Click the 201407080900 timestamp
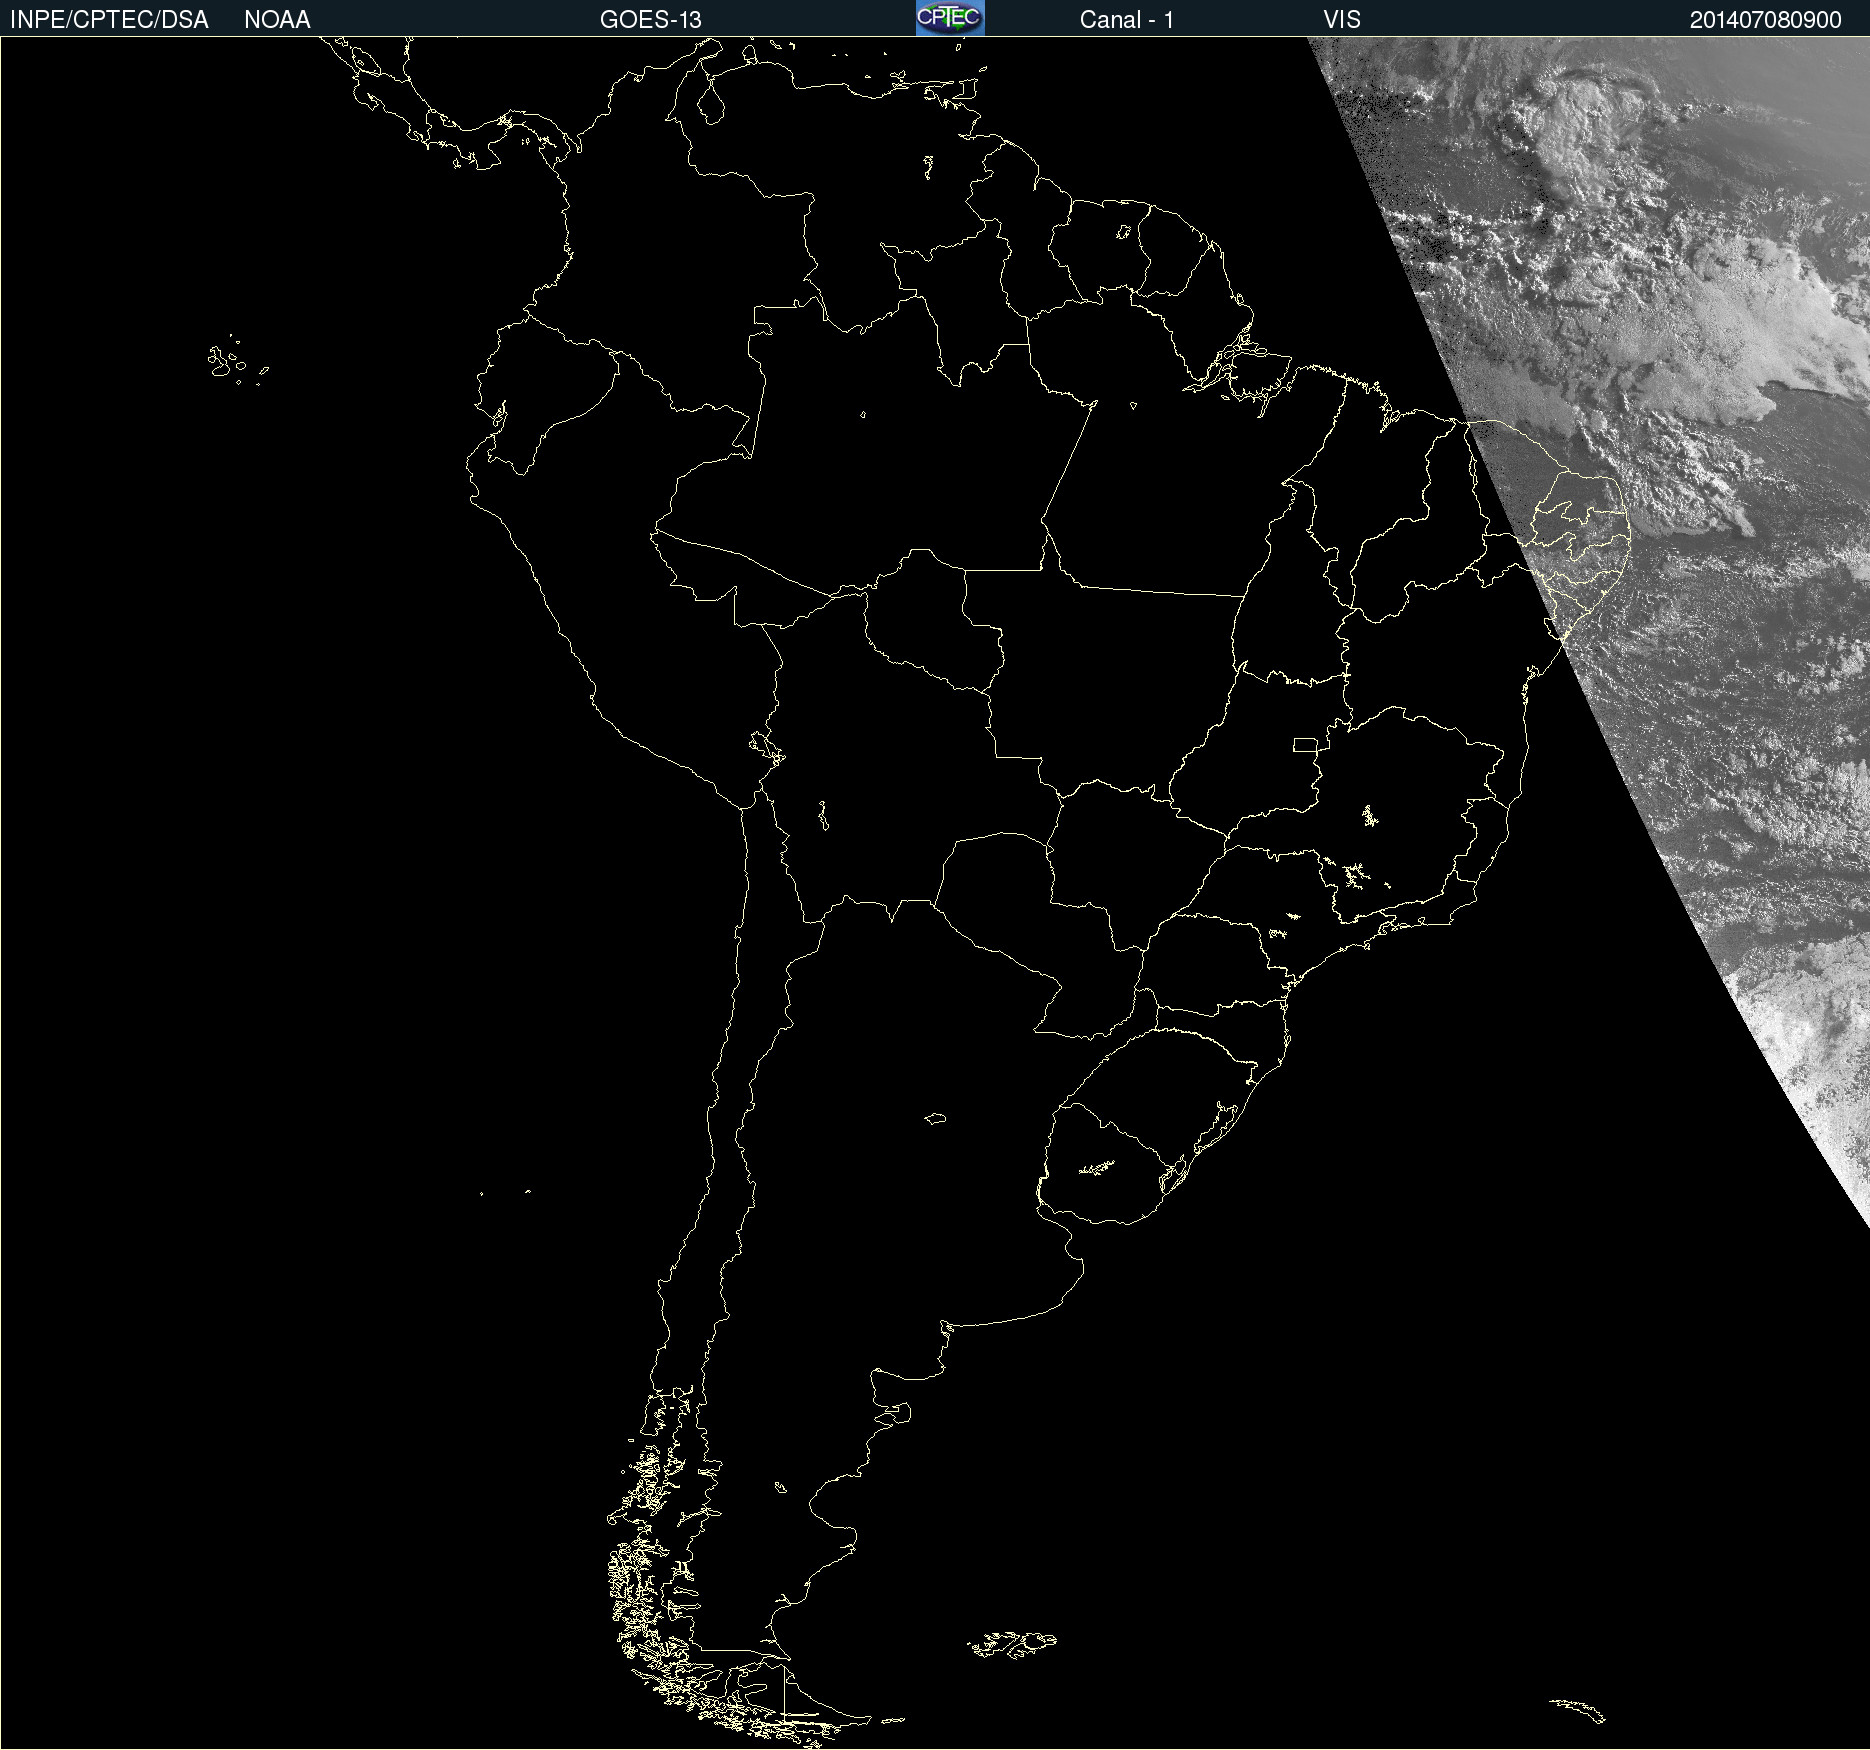The width and height of the screenshot is (1870, 1750). (1765, 20)
